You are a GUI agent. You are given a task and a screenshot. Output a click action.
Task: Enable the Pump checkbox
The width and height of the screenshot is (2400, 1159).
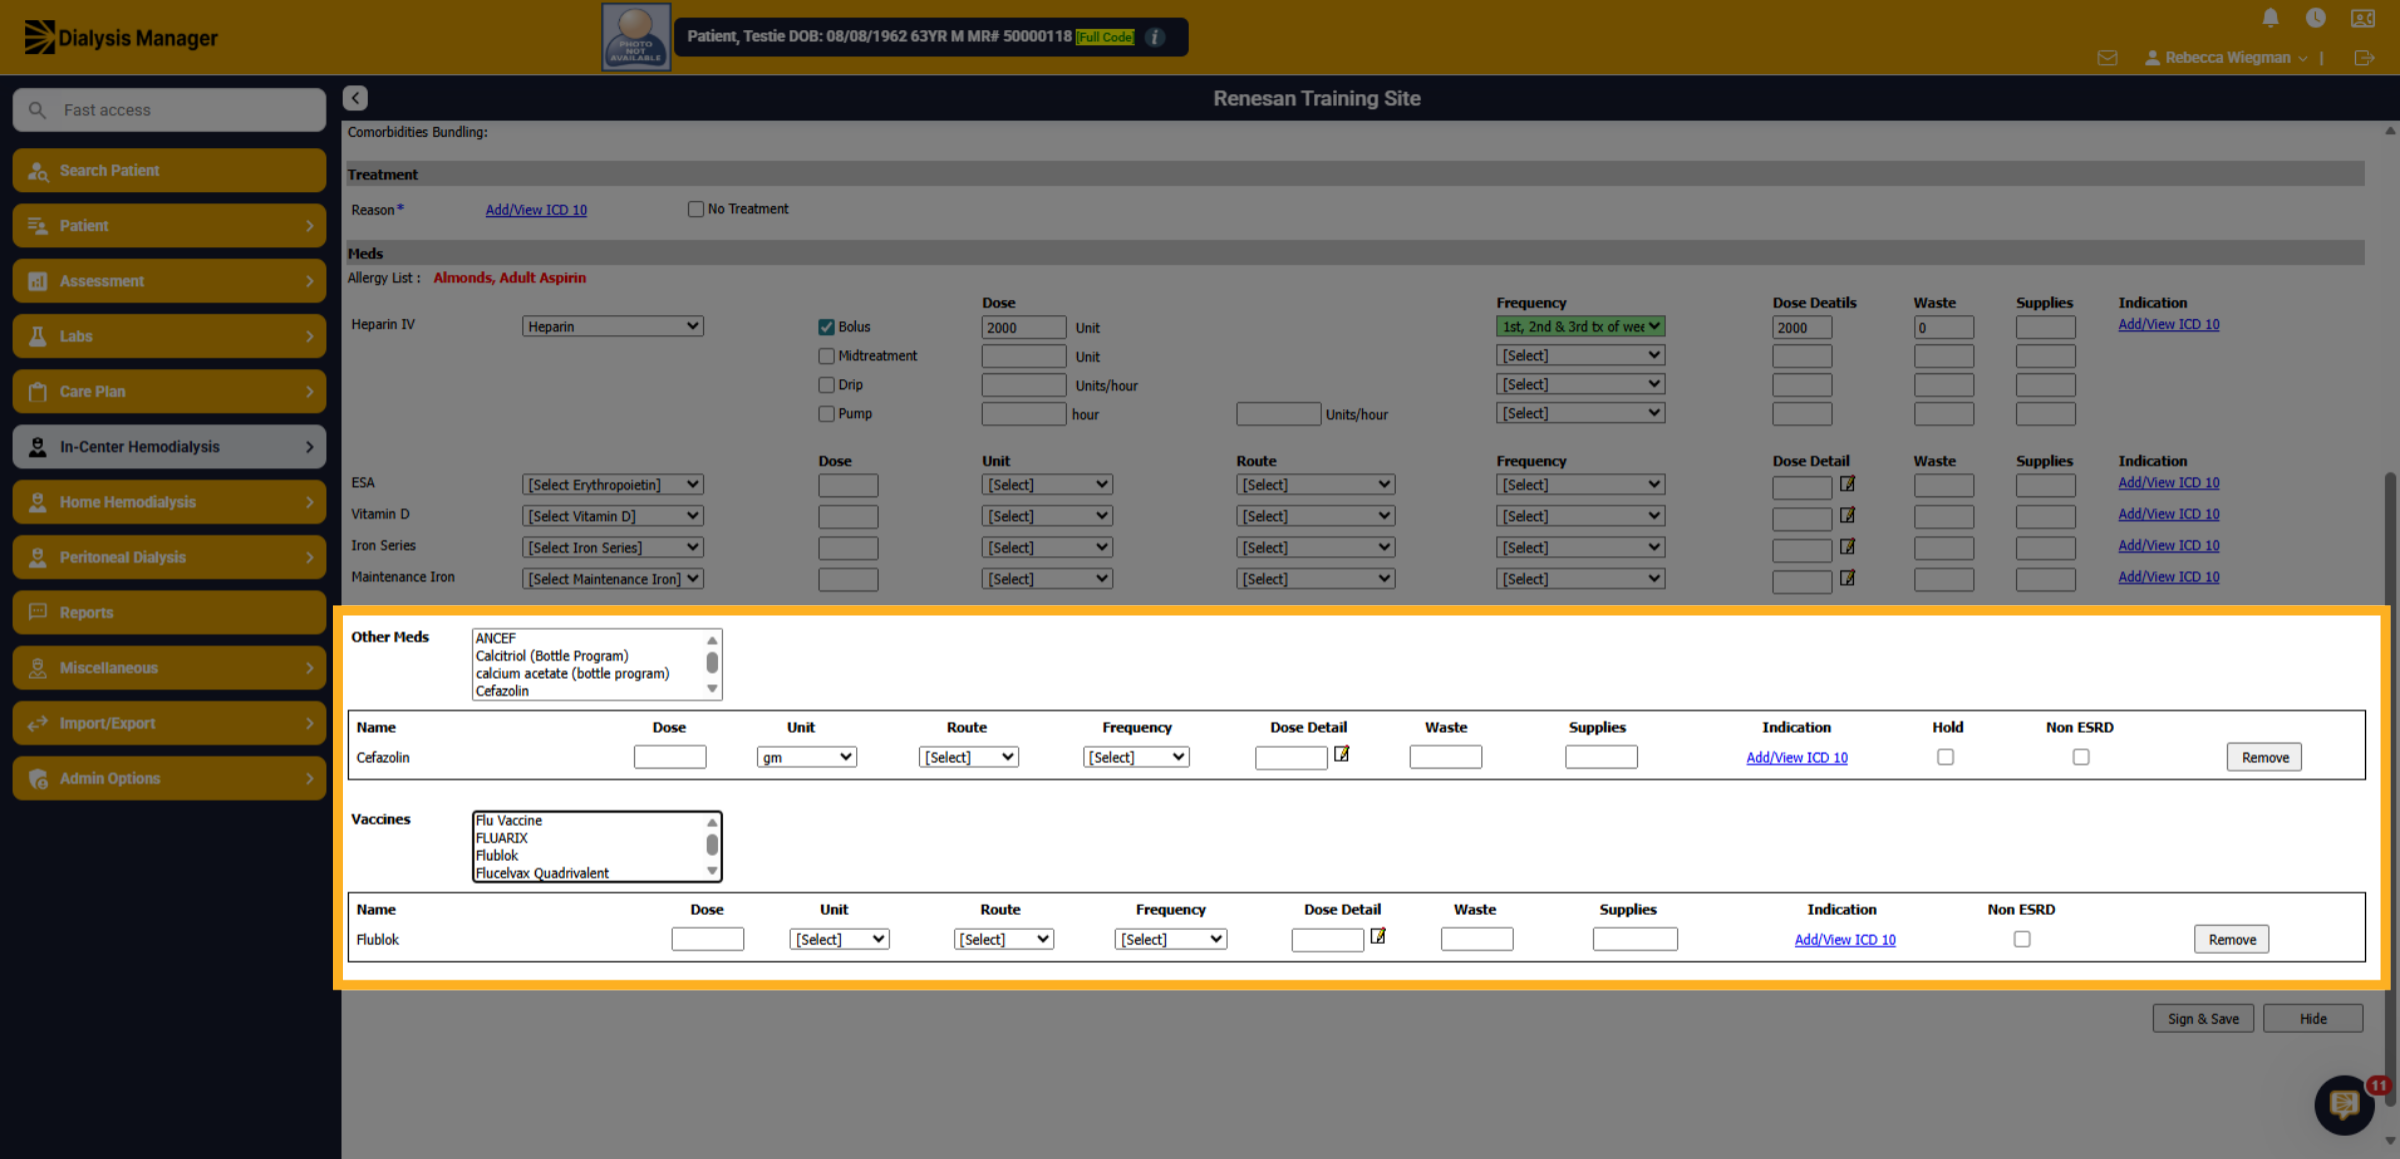826,414
